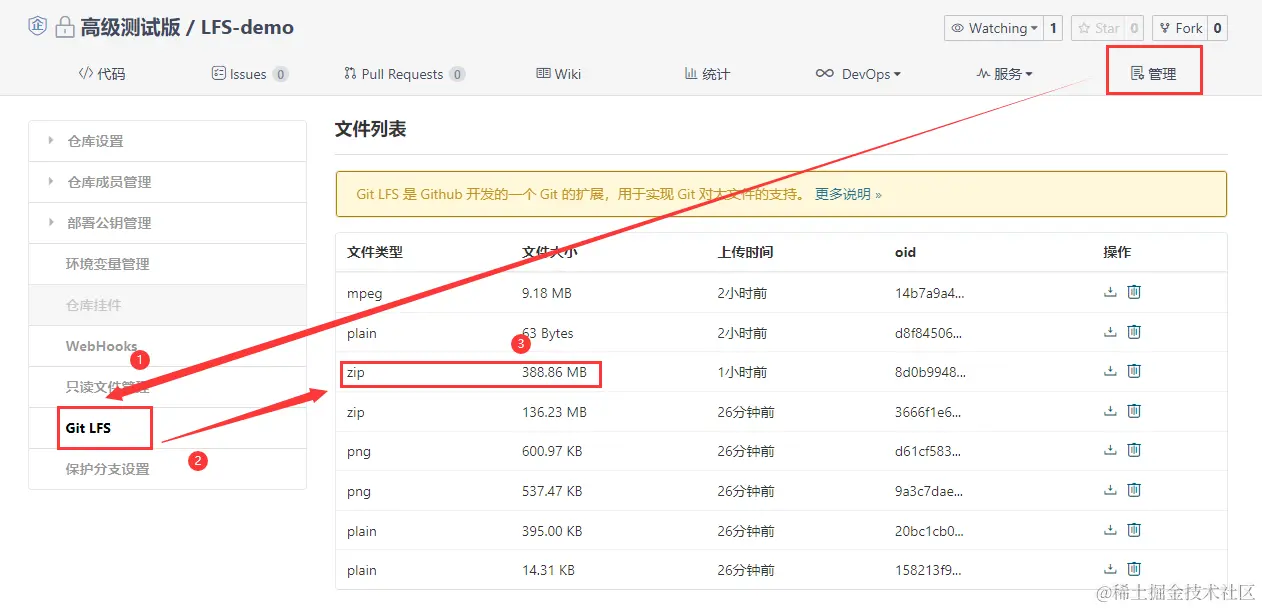Open the Wiki tab
1262x609 pixels.
point(559,74)
